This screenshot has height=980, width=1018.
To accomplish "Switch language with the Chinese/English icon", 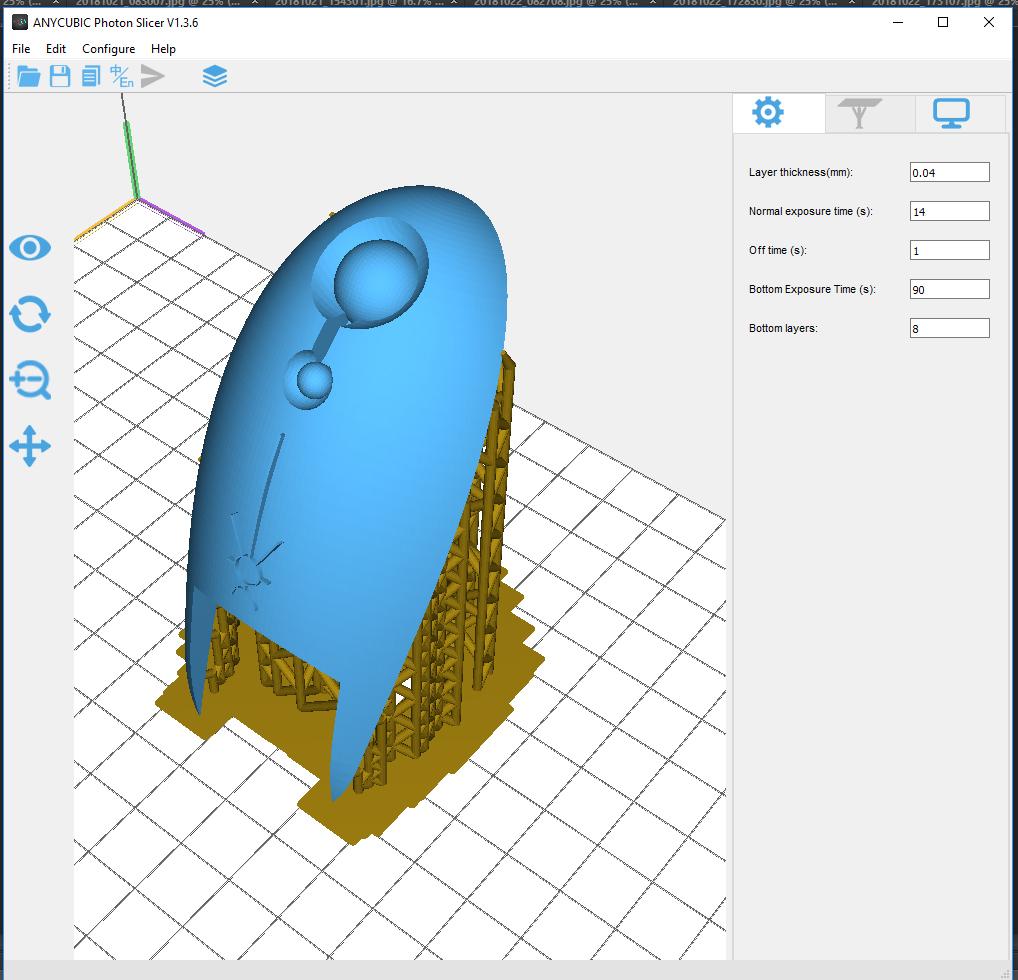I will 121,77.
